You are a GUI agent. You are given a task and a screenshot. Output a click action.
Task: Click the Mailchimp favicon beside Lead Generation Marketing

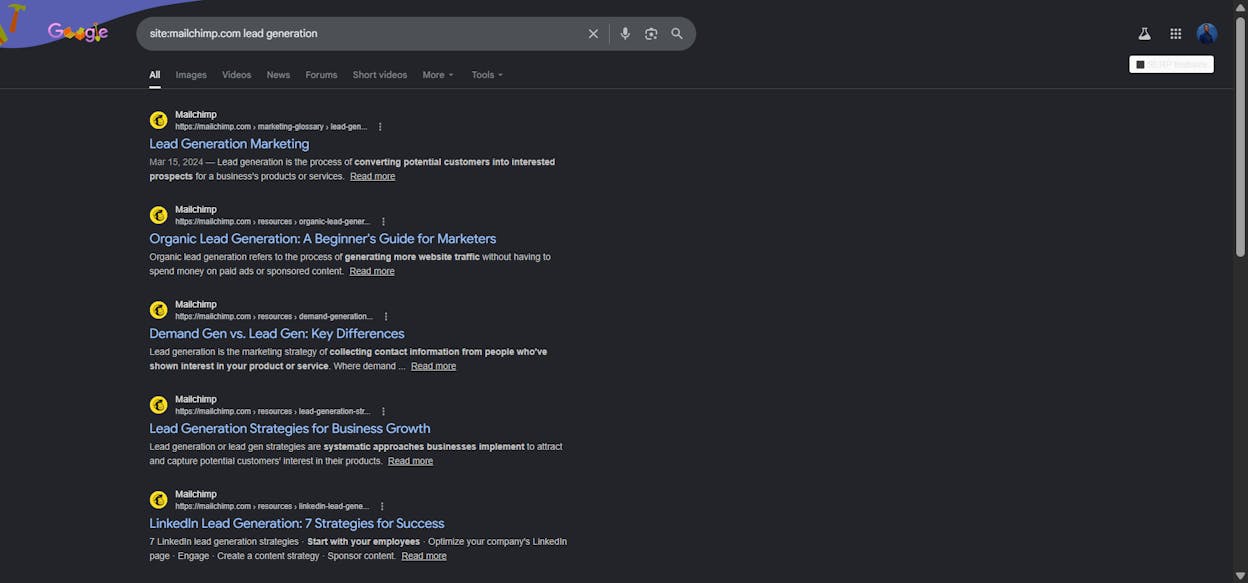coord(158,120)
